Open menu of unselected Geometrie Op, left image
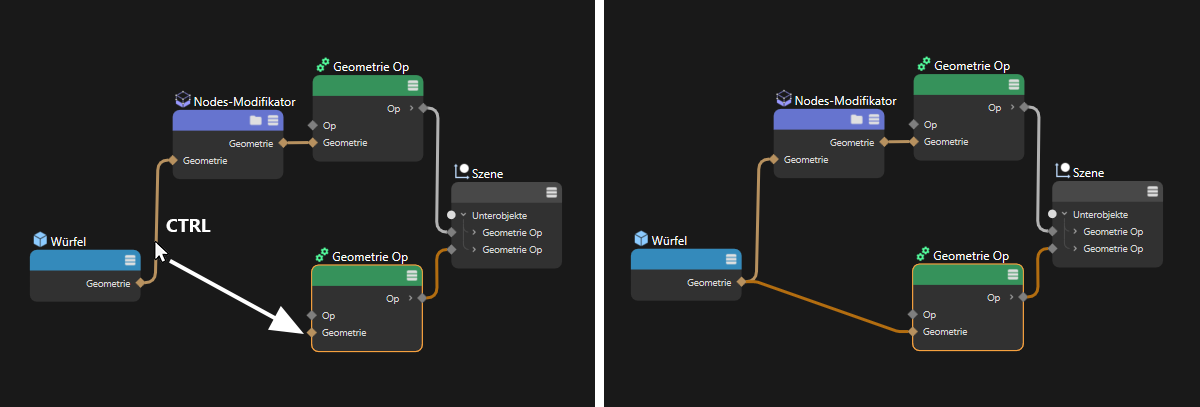The width and height of the screenshot is (1200, 407). (413, 85)
